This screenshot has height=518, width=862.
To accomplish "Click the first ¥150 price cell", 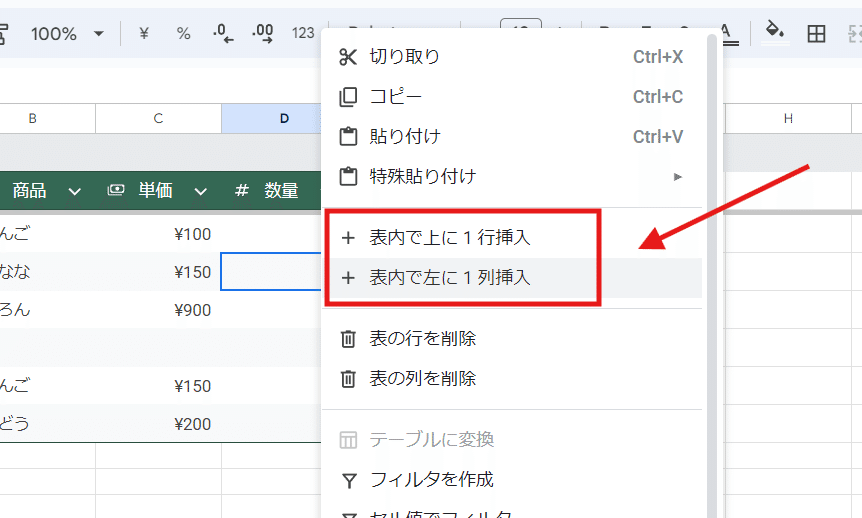I will click(x=158, y=272).
